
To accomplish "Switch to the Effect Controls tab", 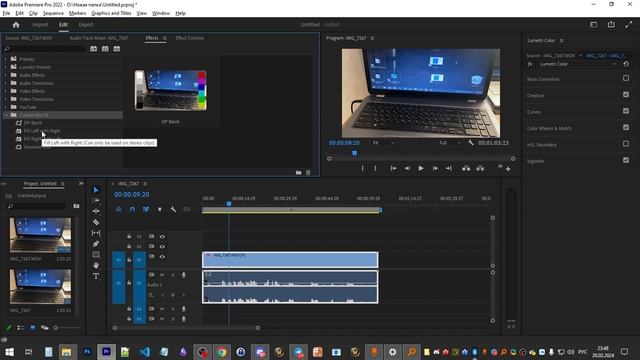I will tap(189, 38).
